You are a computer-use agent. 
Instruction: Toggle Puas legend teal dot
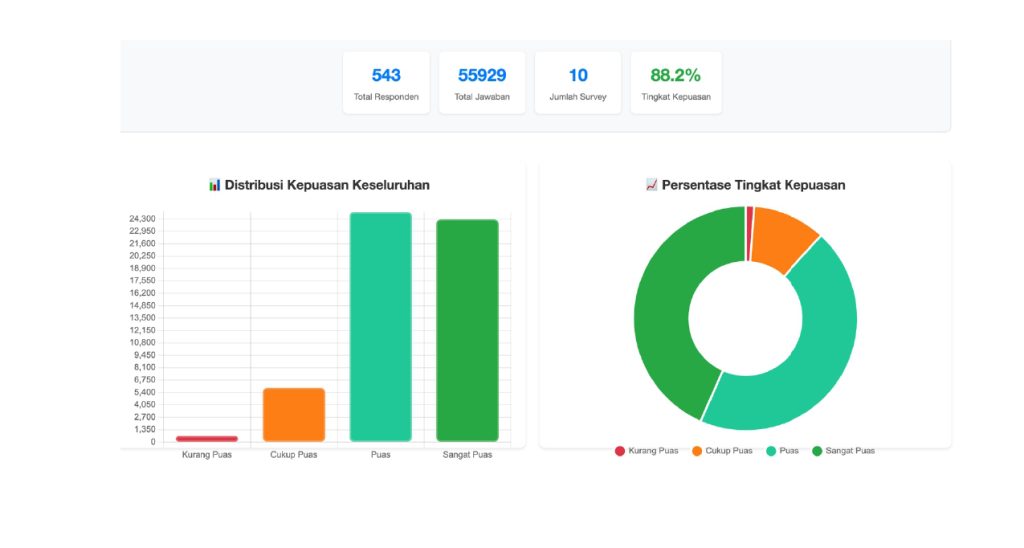coord(771,451)
